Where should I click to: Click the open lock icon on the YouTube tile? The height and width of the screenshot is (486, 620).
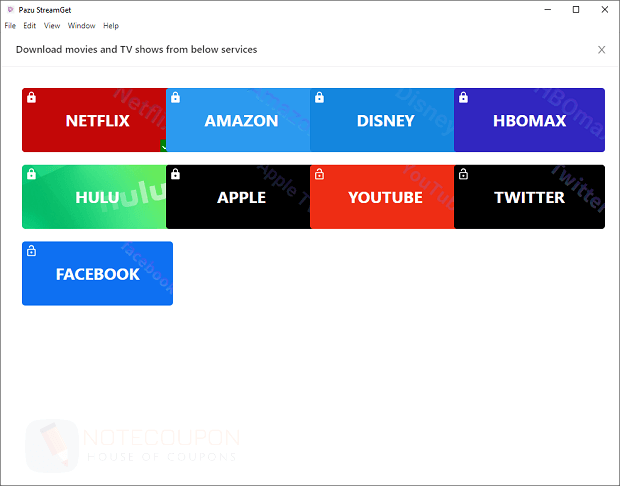(319, 174)
